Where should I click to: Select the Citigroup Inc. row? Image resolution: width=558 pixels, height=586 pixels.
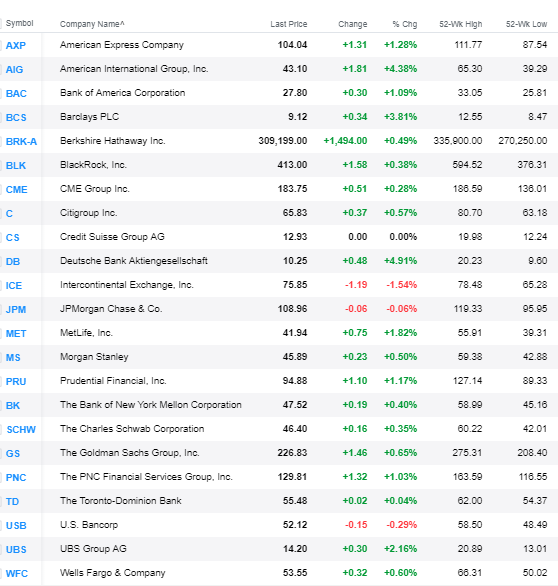click(x=279, y=213)
